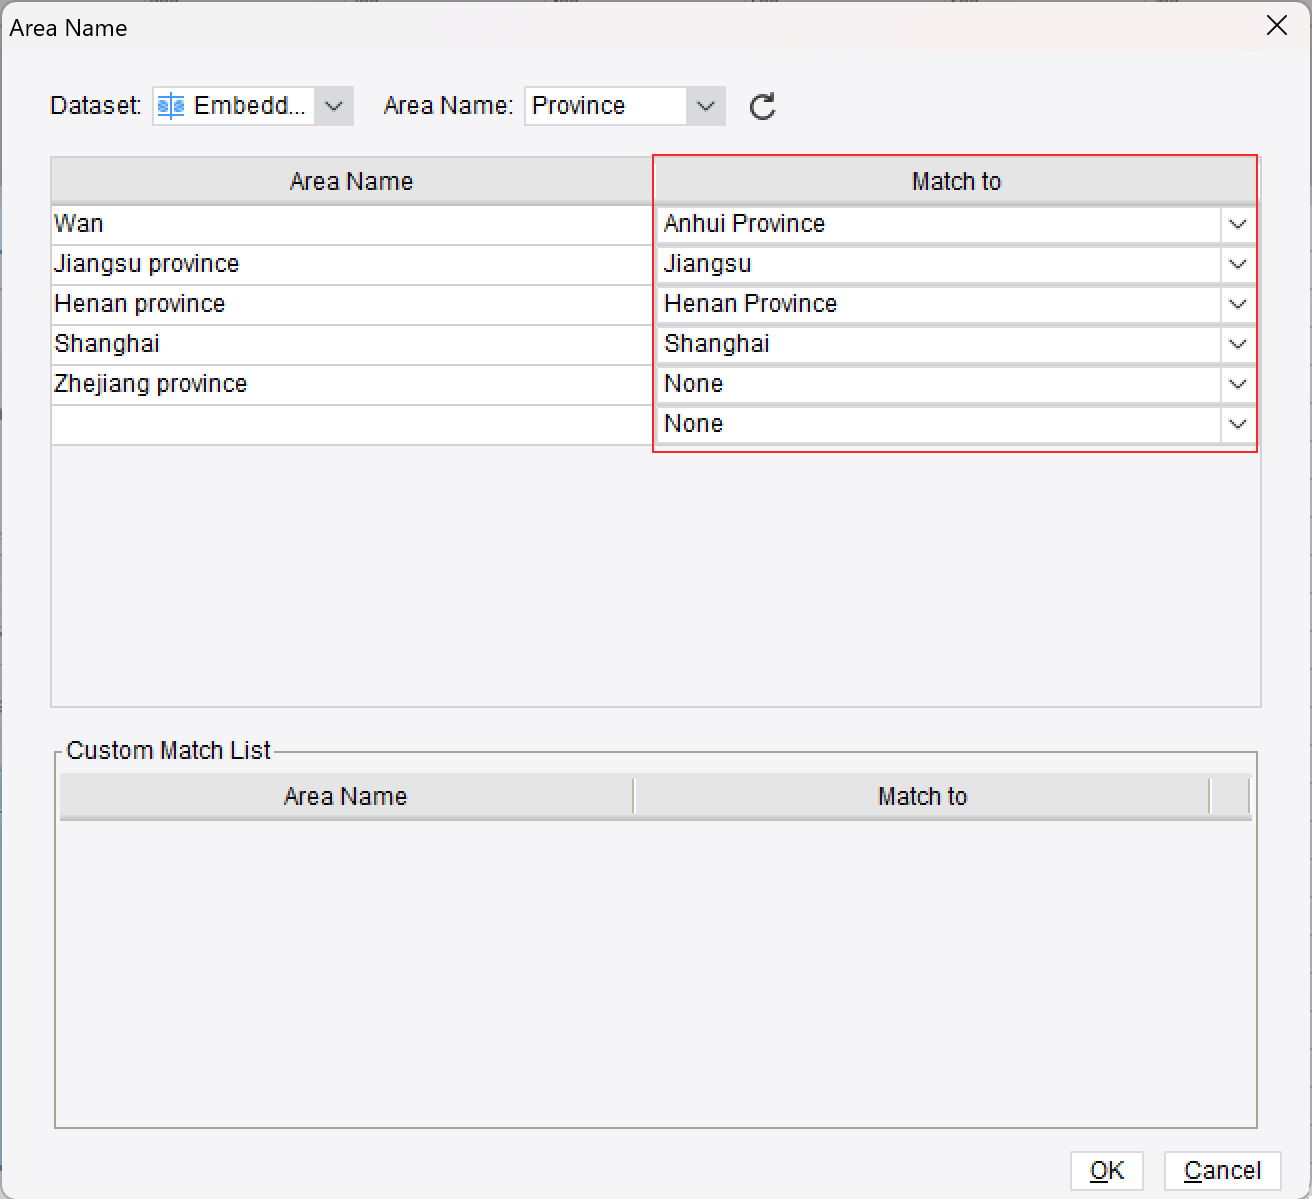Screen dimensions: 1312x1199
Task: Click the Embedded dataset icon
Action: 170,105
